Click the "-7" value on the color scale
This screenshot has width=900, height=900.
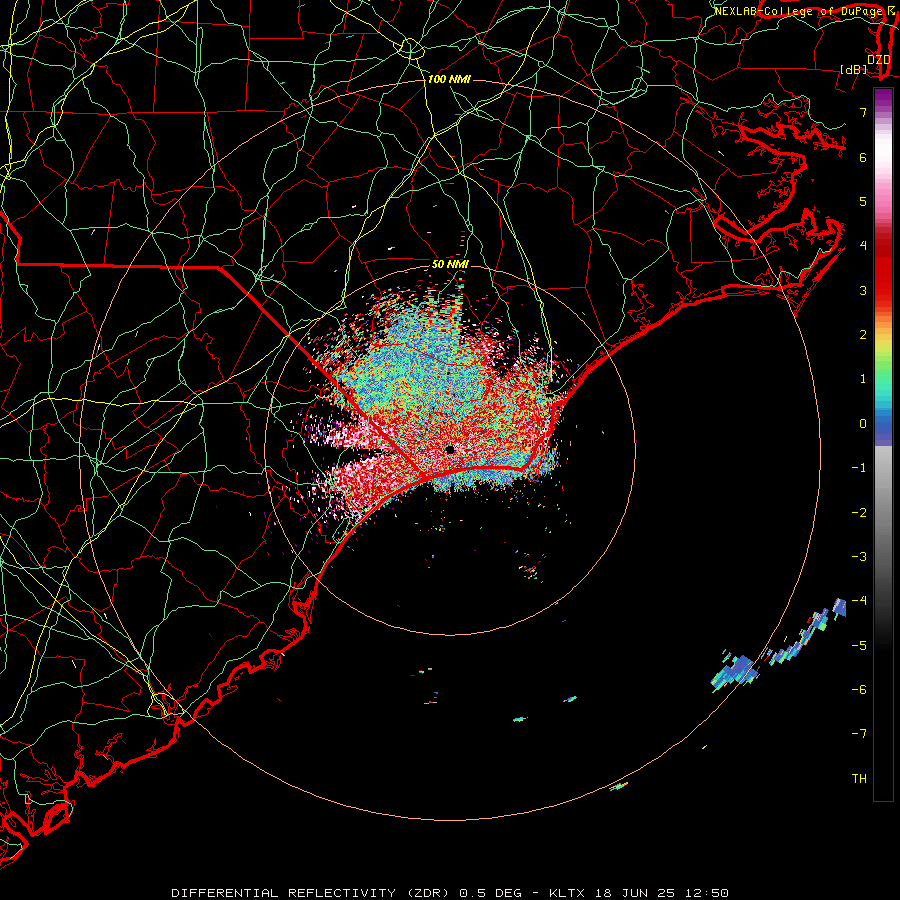click(x=859, y=734)
